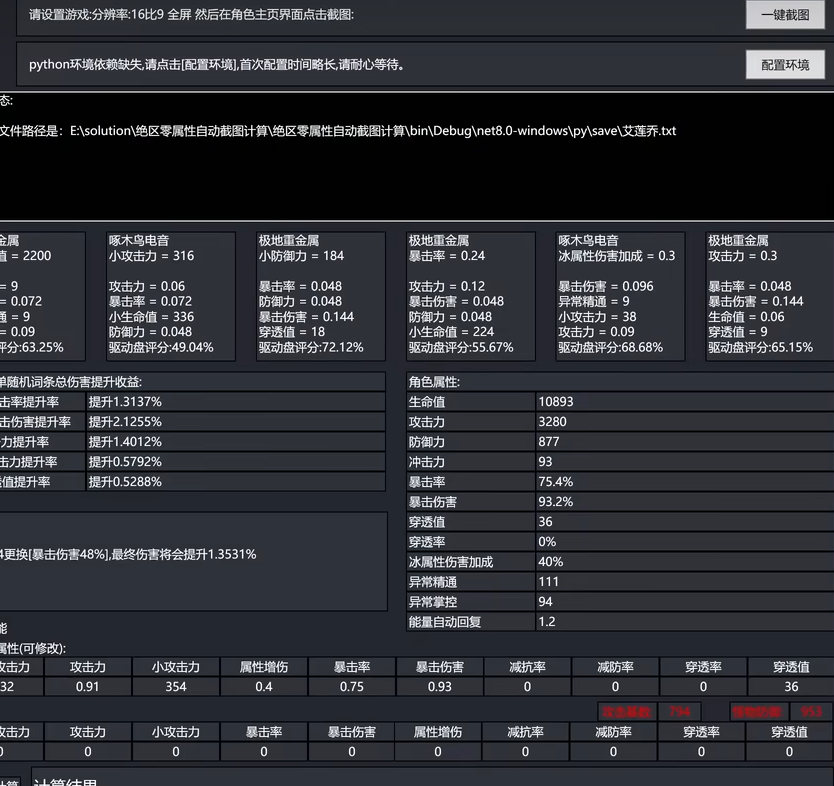Select the 极地重金属 card with 小防御力 = 184
834x786 pixels.
321,296
